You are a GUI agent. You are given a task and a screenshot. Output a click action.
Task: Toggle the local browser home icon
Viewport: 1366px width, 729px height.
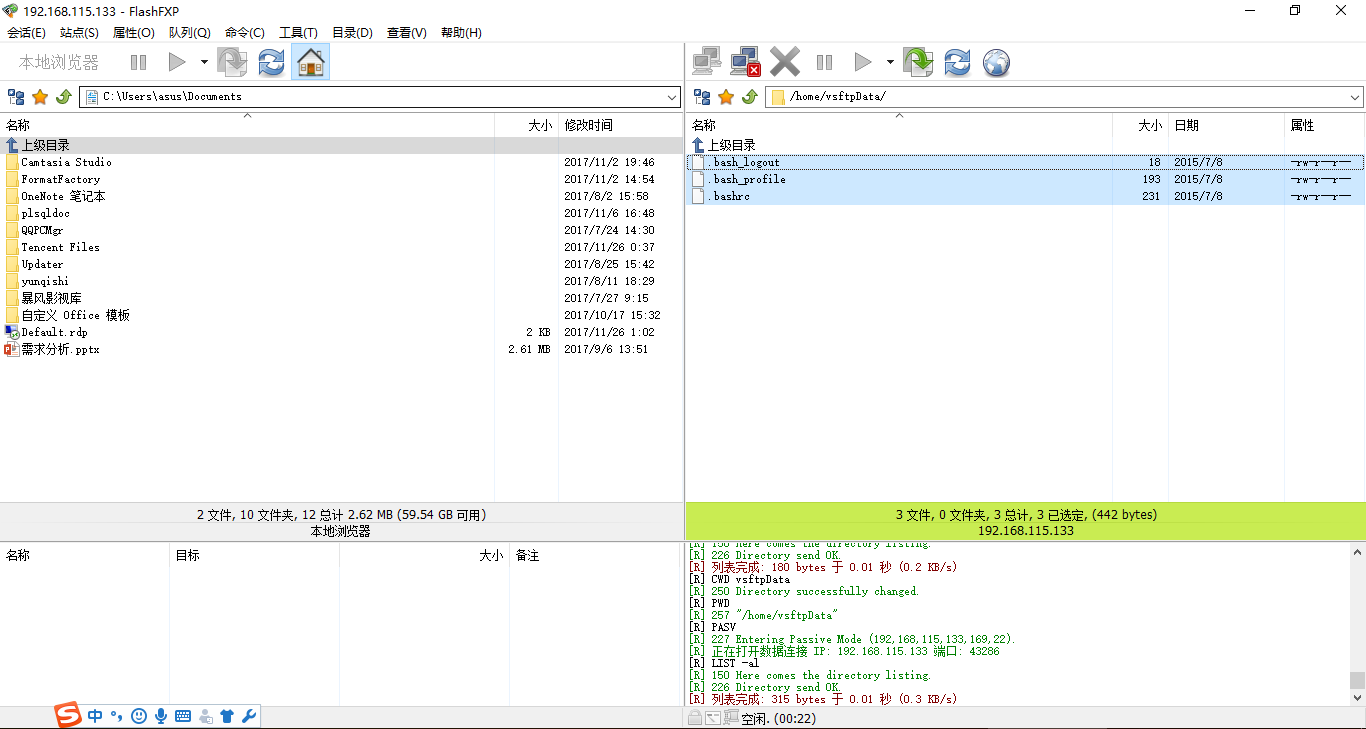click(x=310, y=62)
